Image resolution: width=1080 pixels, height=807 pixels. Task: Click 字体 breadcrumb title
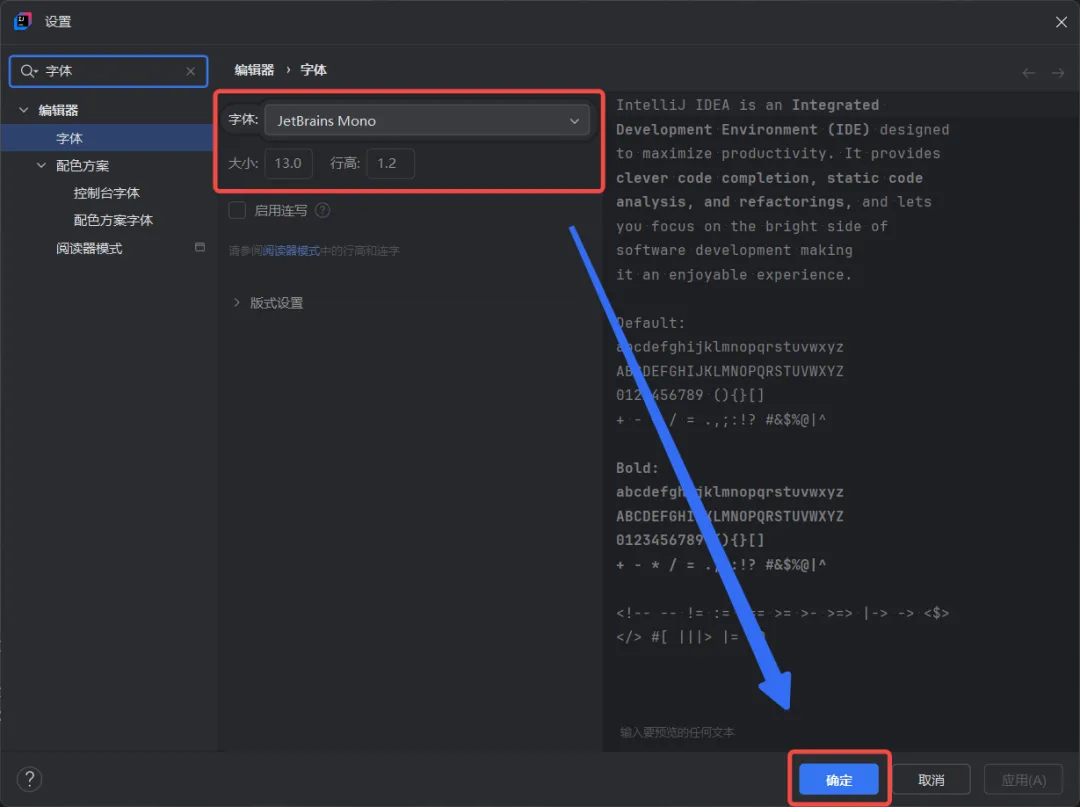click(x=313, y=70)
